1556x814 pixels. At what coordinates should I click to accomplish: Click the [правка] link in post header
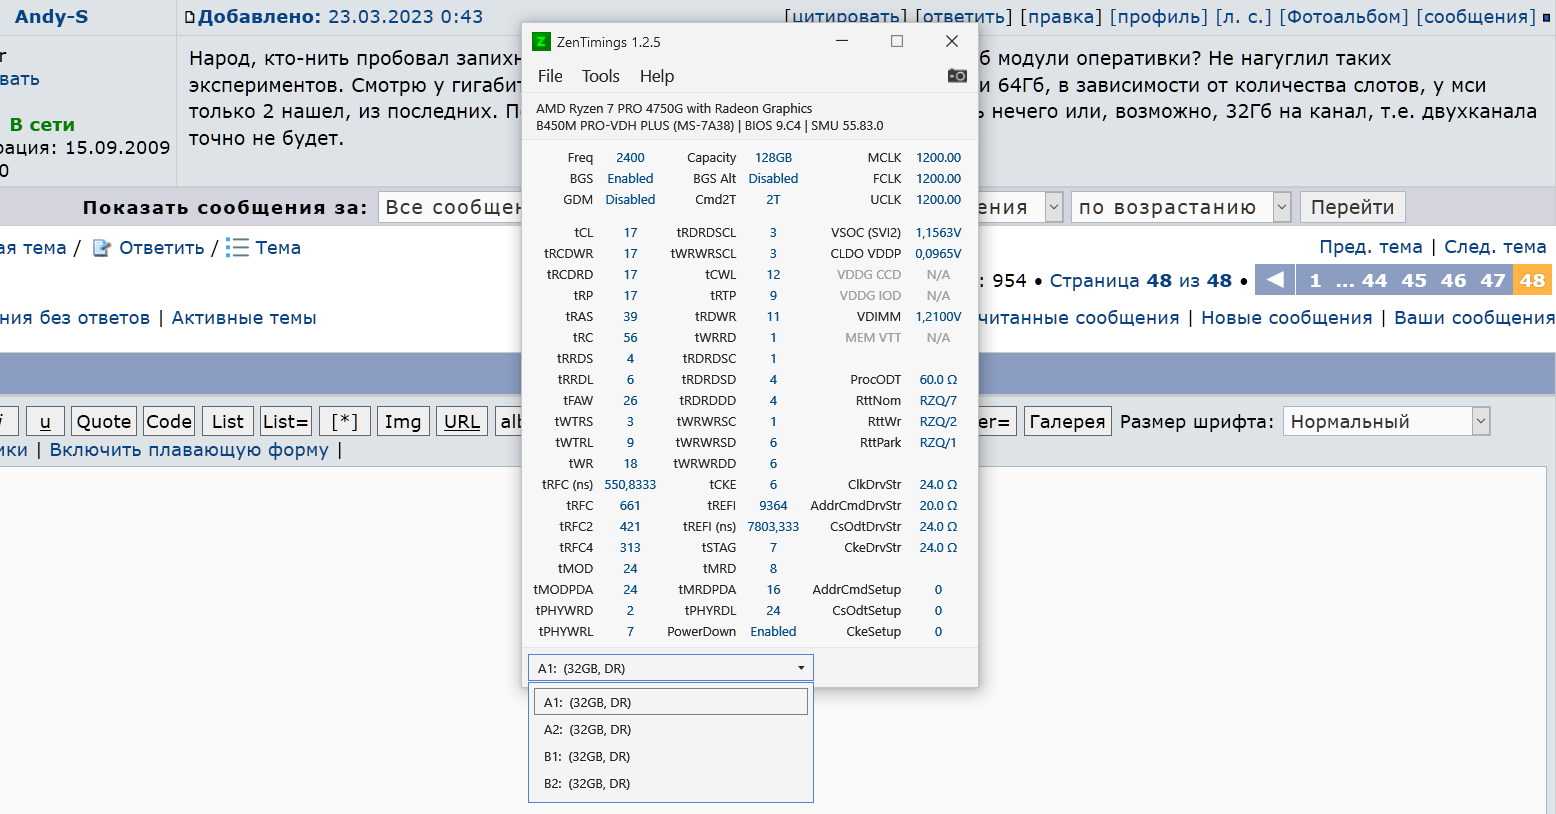1061,17
